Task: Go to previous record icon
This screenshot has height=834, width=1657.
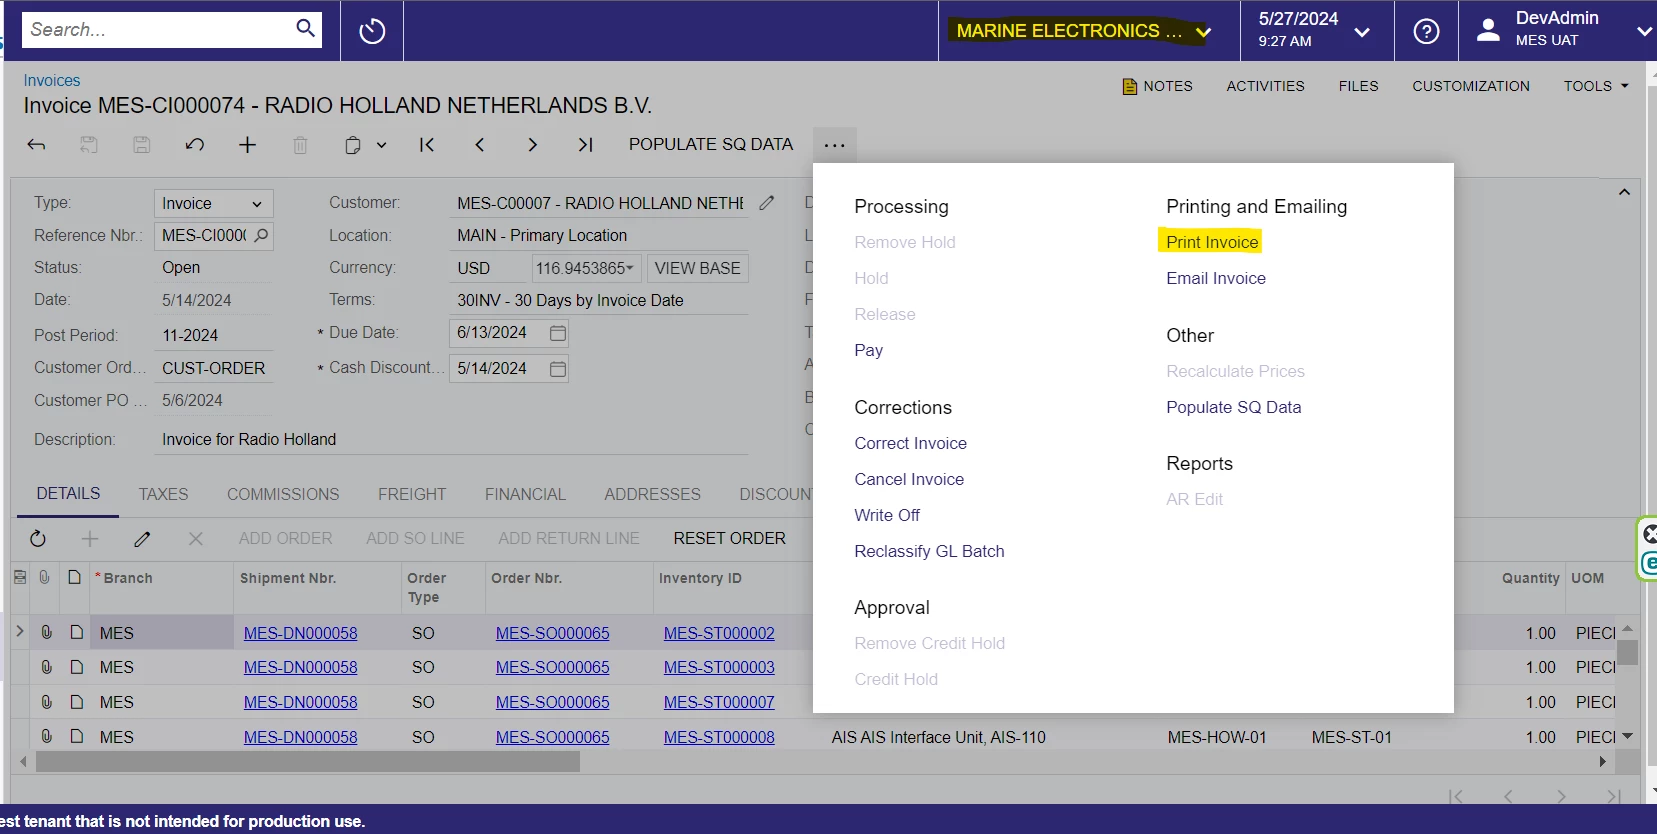Action: pos(480,145)
